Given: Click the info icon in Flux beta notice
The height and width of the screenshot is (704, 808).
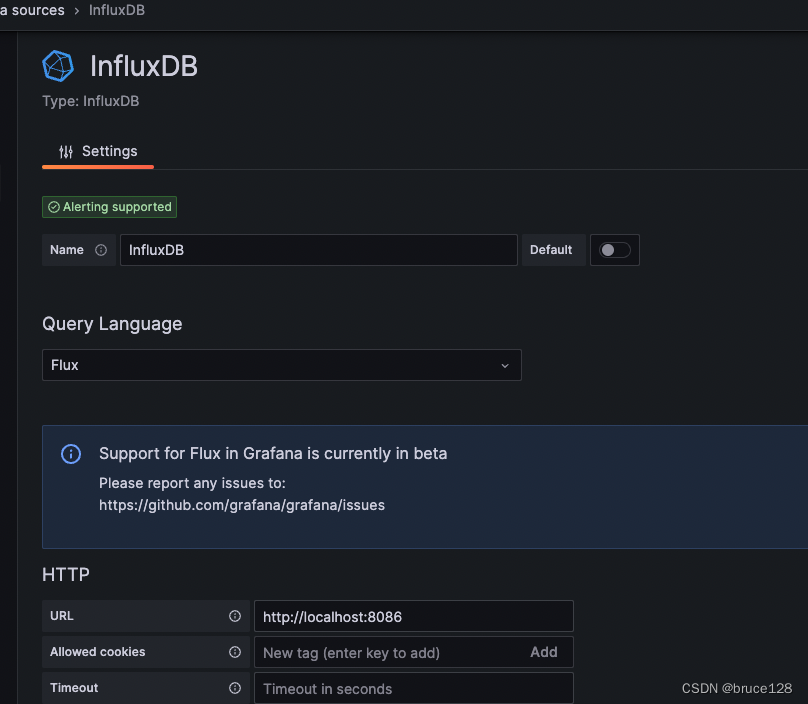Looking at the screenshot, I should (x=71, y=454).
